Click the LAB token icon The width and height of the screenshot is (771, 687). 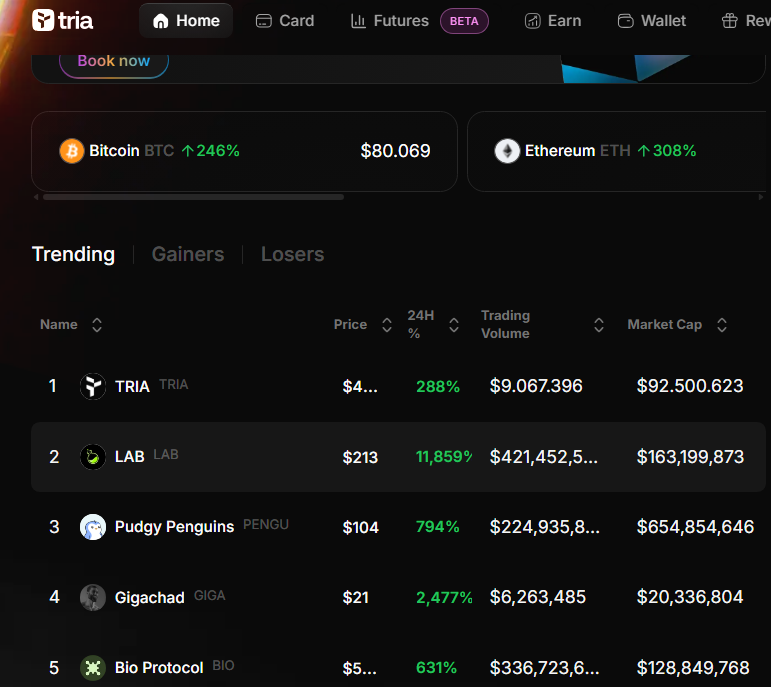pos(93,457)
